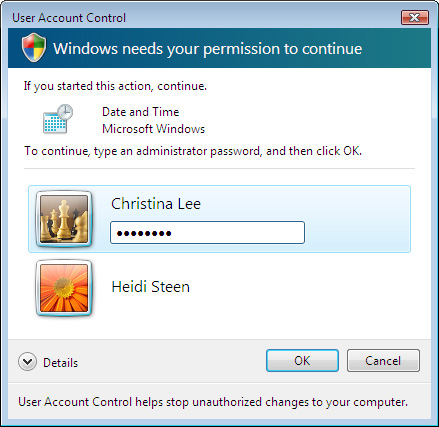Click the 'Microsoft Windows' publisher text

pyautogui.click(x=154, y=129)
